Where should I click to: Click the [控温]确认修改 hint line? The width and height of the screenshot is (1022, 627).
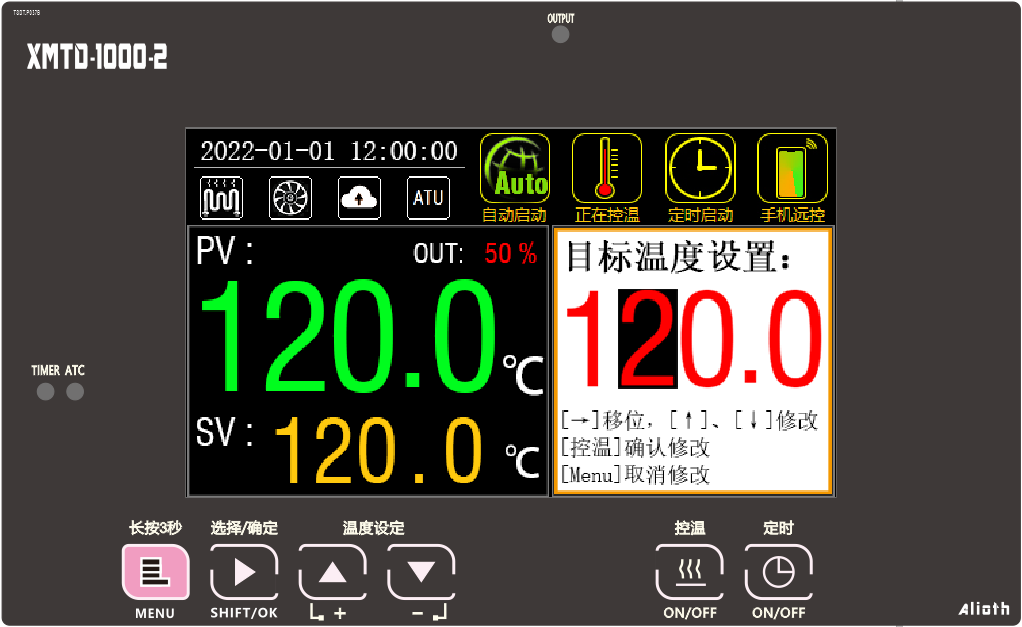pos(635,448)
